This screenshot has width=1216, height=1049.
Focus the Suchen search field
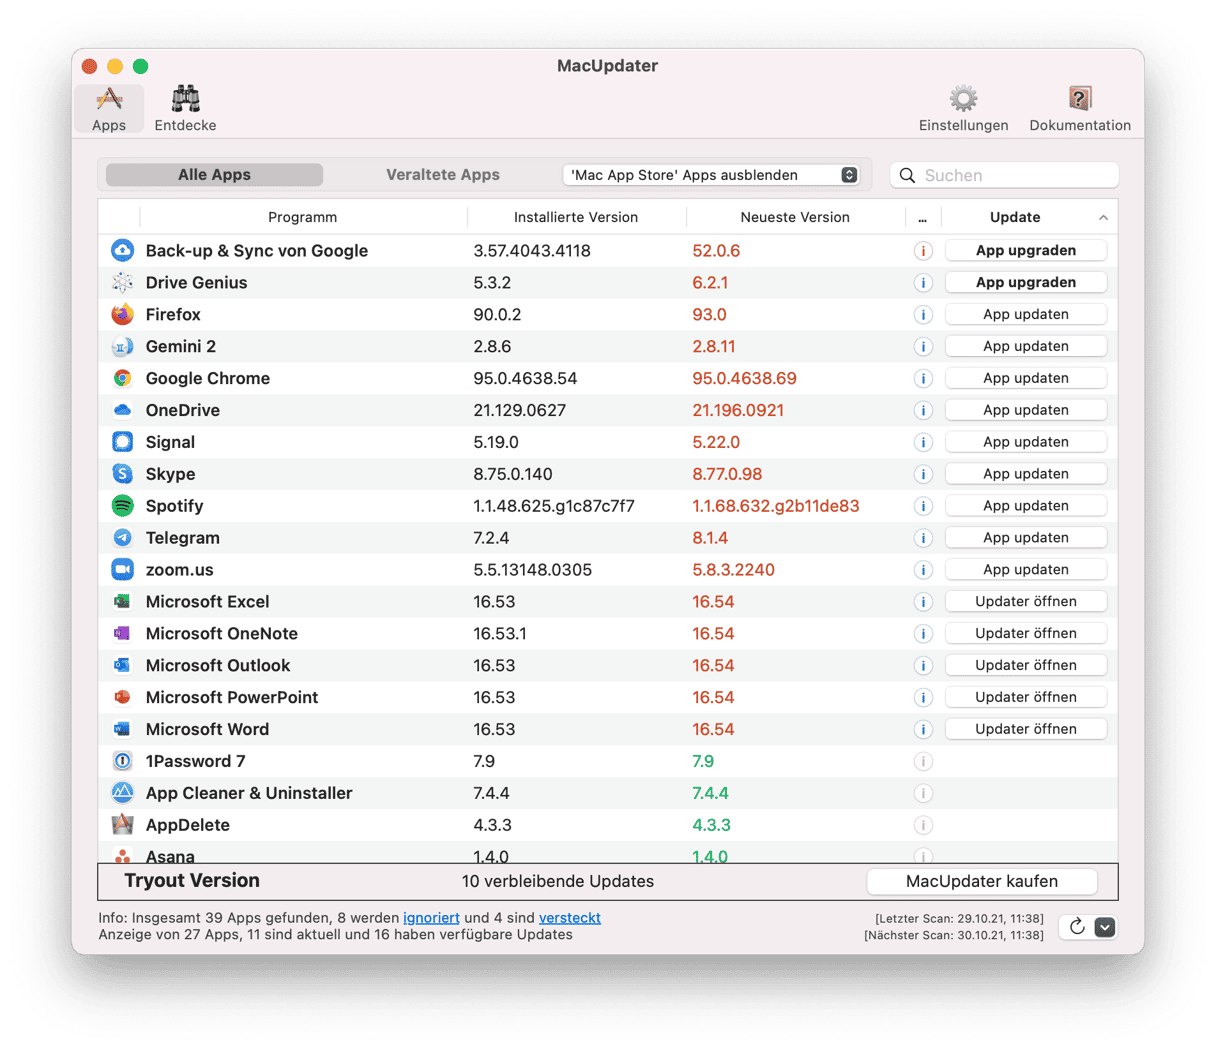pyautogui.click(x=1004, y=175)
